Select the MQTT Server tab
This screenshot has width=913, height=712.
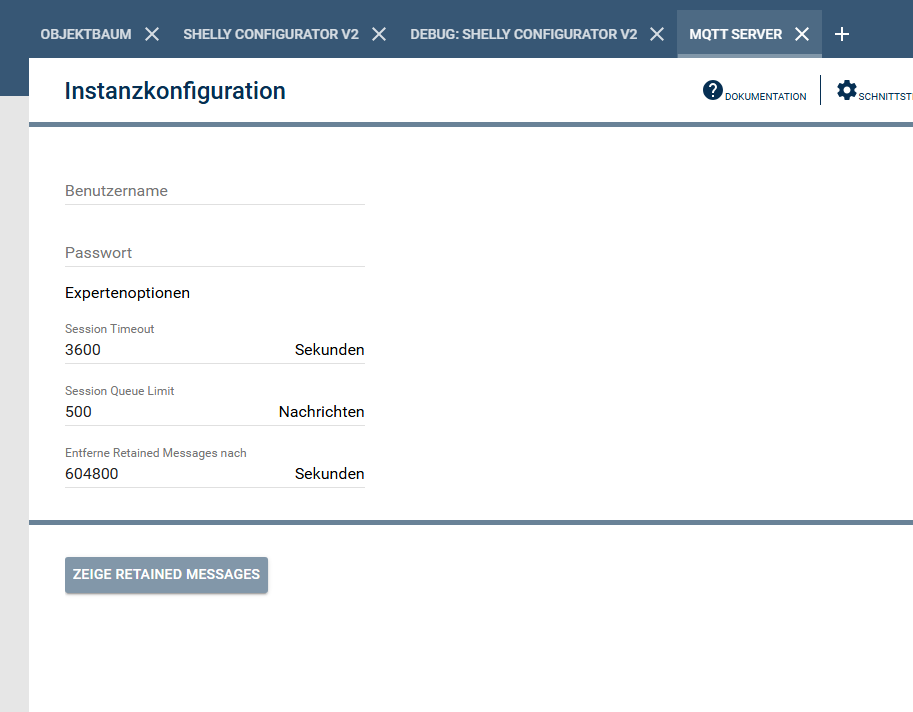pos(735,34)
